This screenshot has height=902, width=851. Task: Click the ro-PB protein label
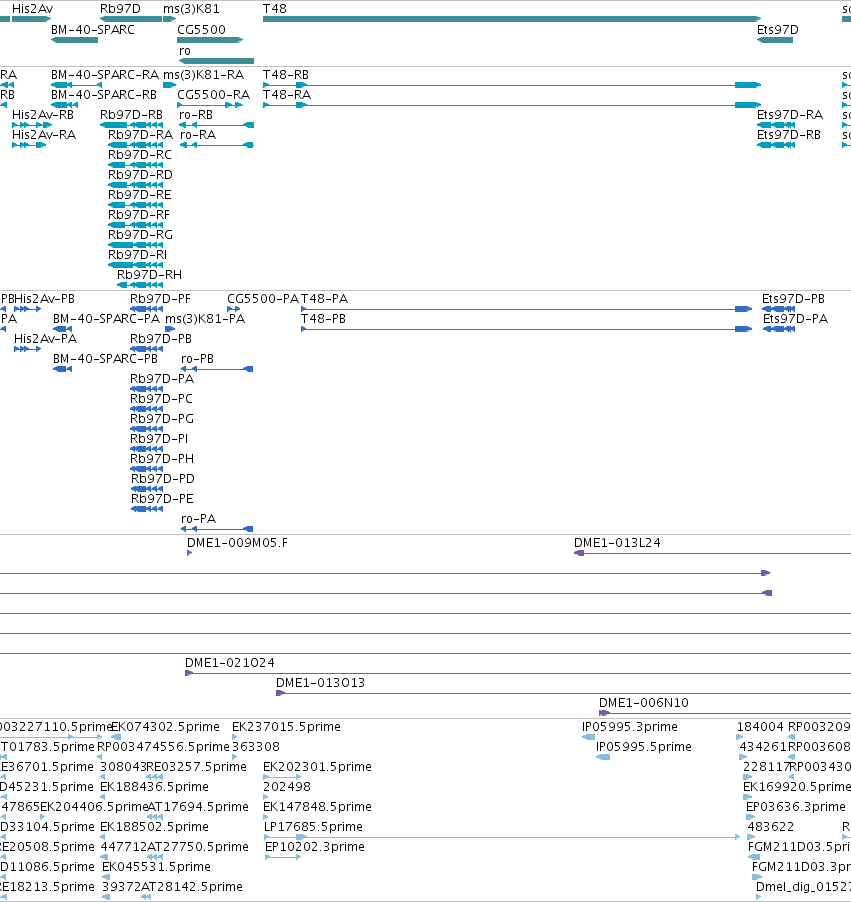tap(197, 358)
